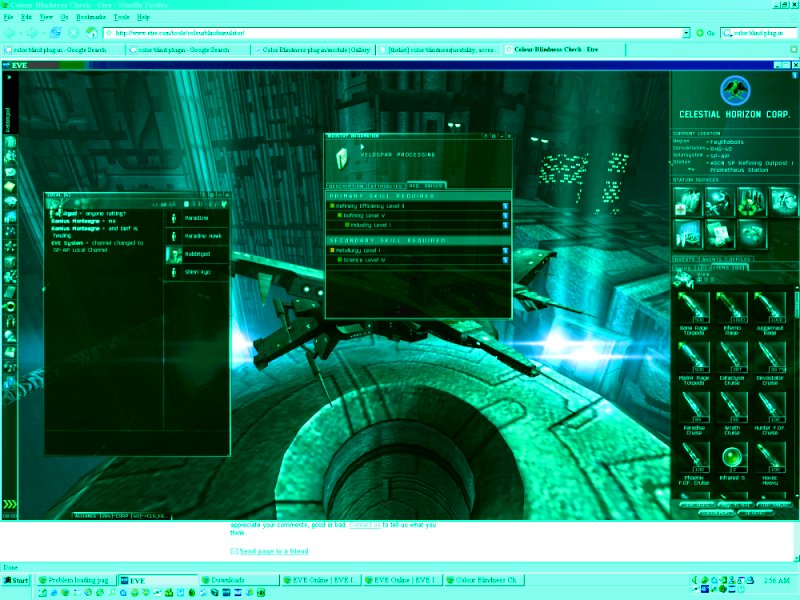Click the Send page to a friend link
The image size is (800, 600).
click(274, 551)
